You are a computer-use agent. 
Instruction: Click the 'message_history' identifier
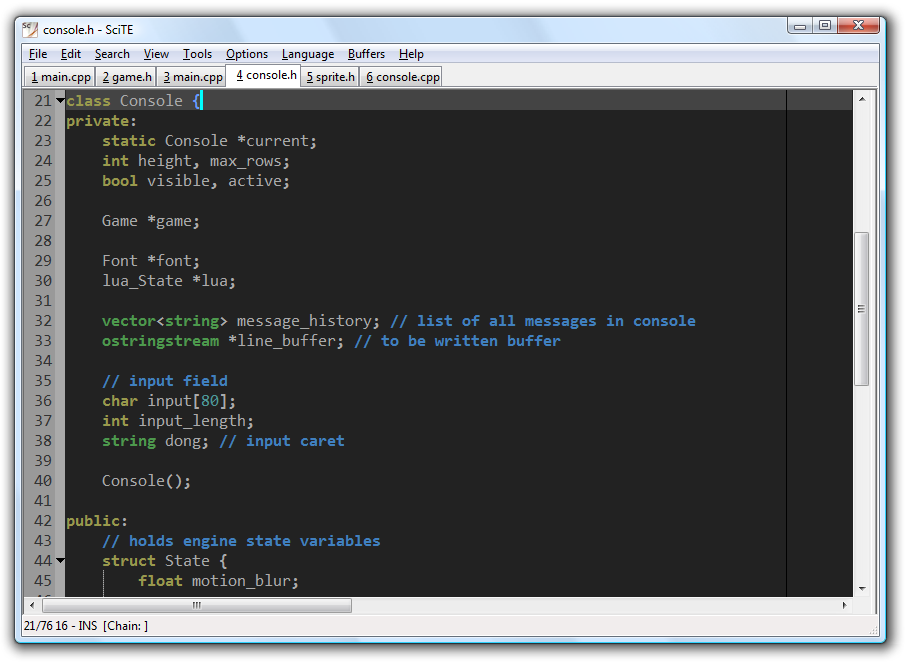[x=304, y=321]
